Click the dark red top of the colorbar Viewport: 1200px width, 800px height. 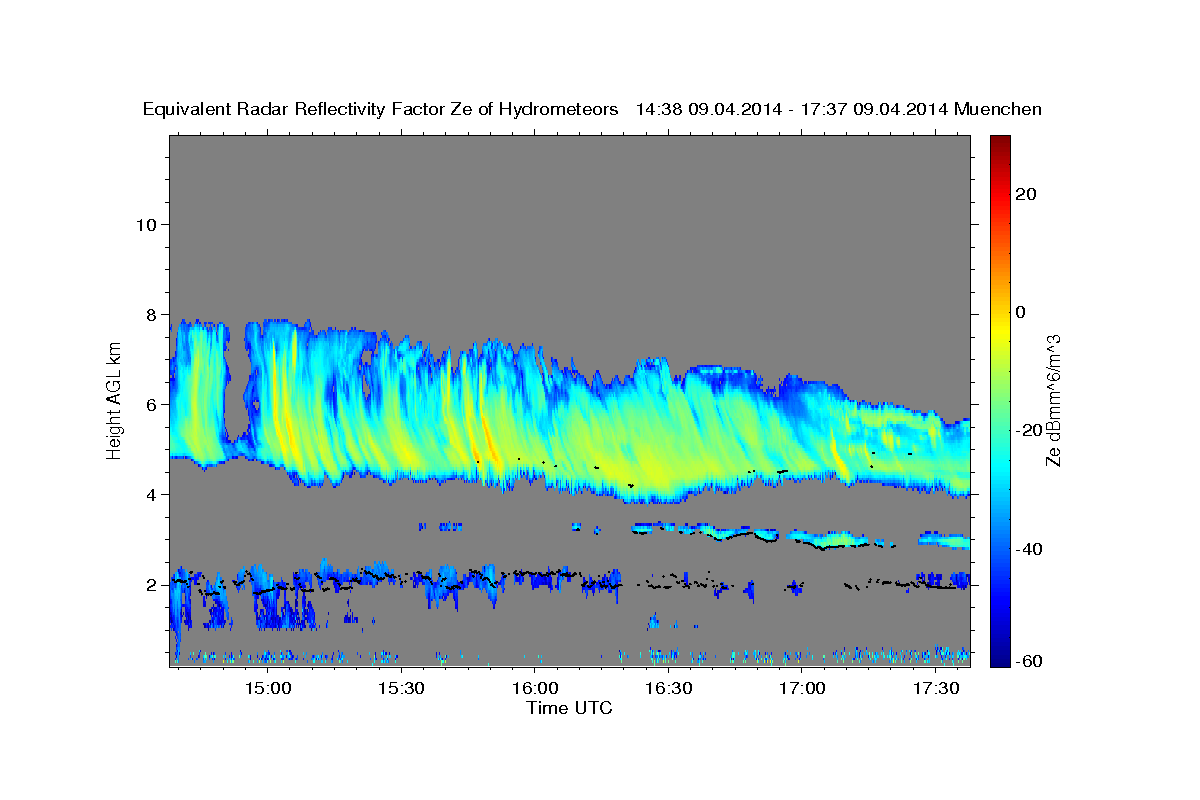tap(1000, 142)
